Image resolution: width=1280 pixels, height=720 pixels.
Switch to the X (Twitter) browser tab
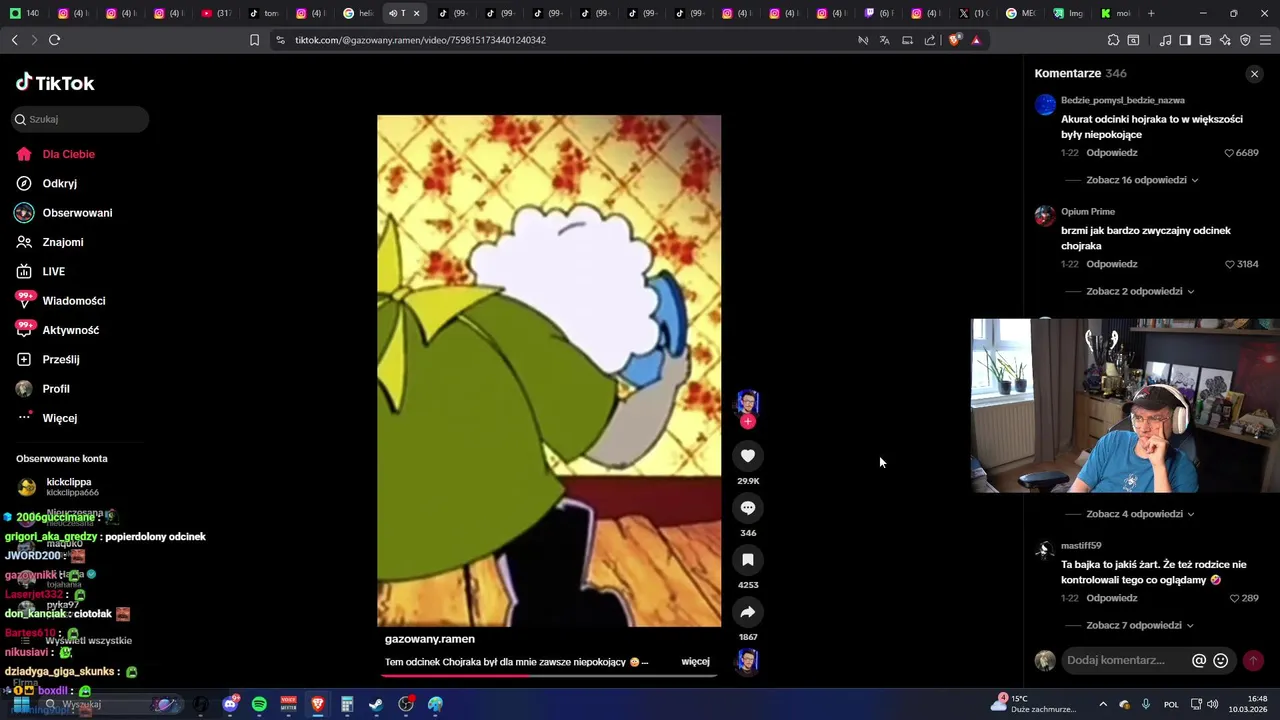click(x=972, y=13)
